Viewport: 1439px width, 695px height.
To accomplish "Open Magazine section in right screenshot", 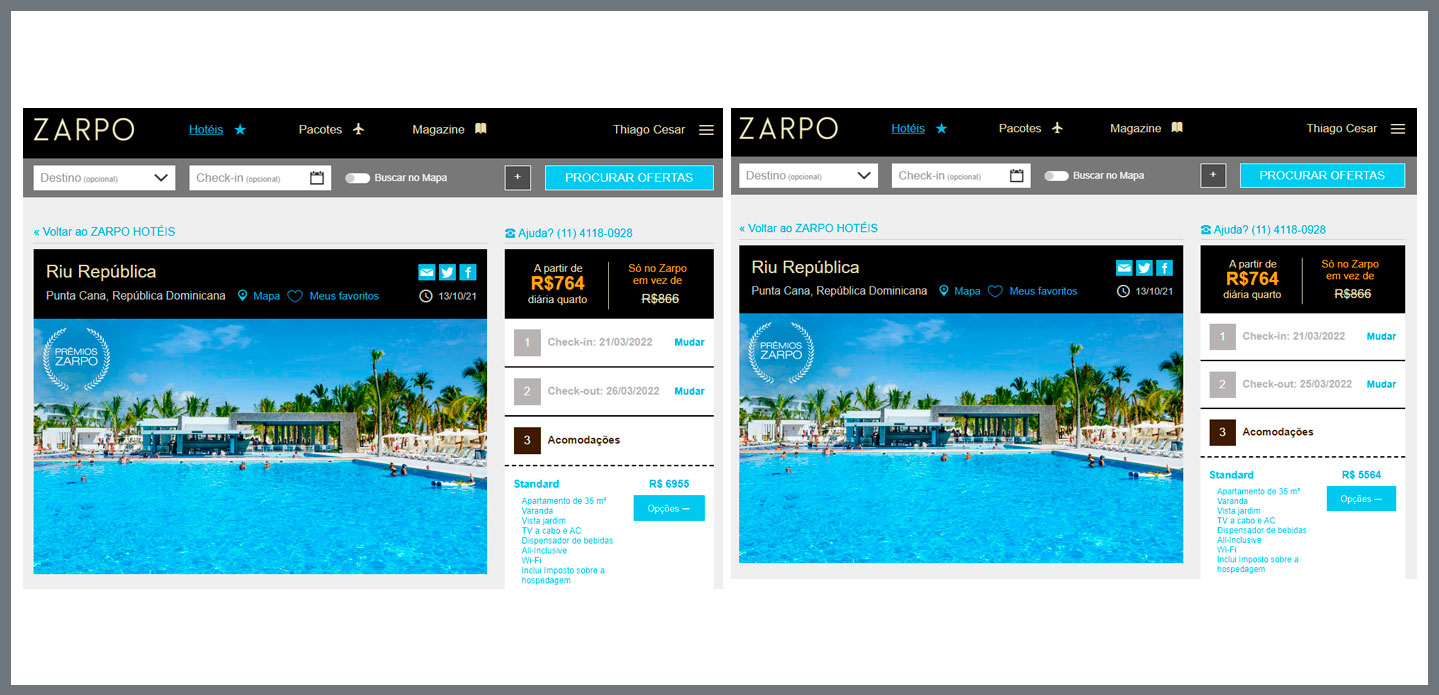I will 1146,128.
